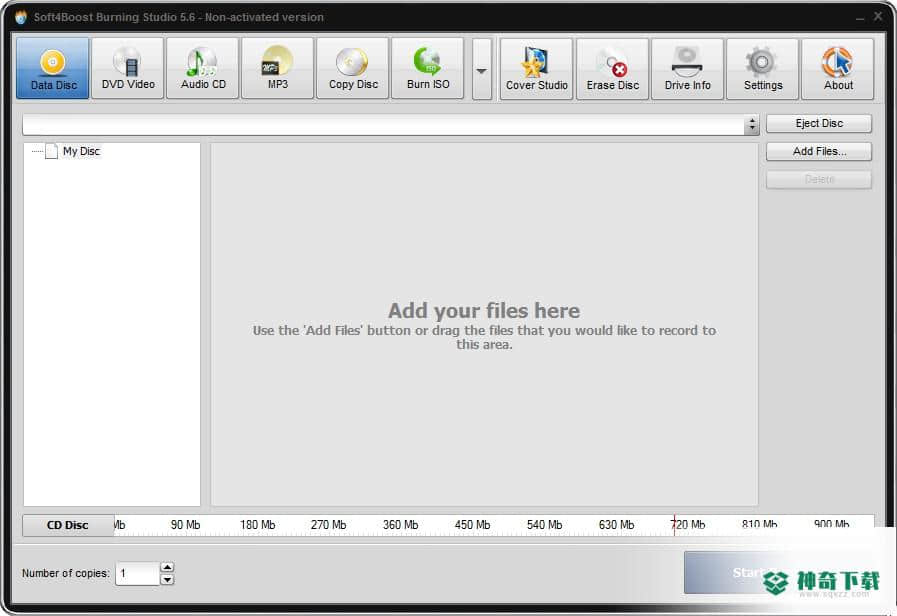Click the CD Disc size selector button
The height and width of the screenshot is (616, 897).
click(x=68, y=525)
